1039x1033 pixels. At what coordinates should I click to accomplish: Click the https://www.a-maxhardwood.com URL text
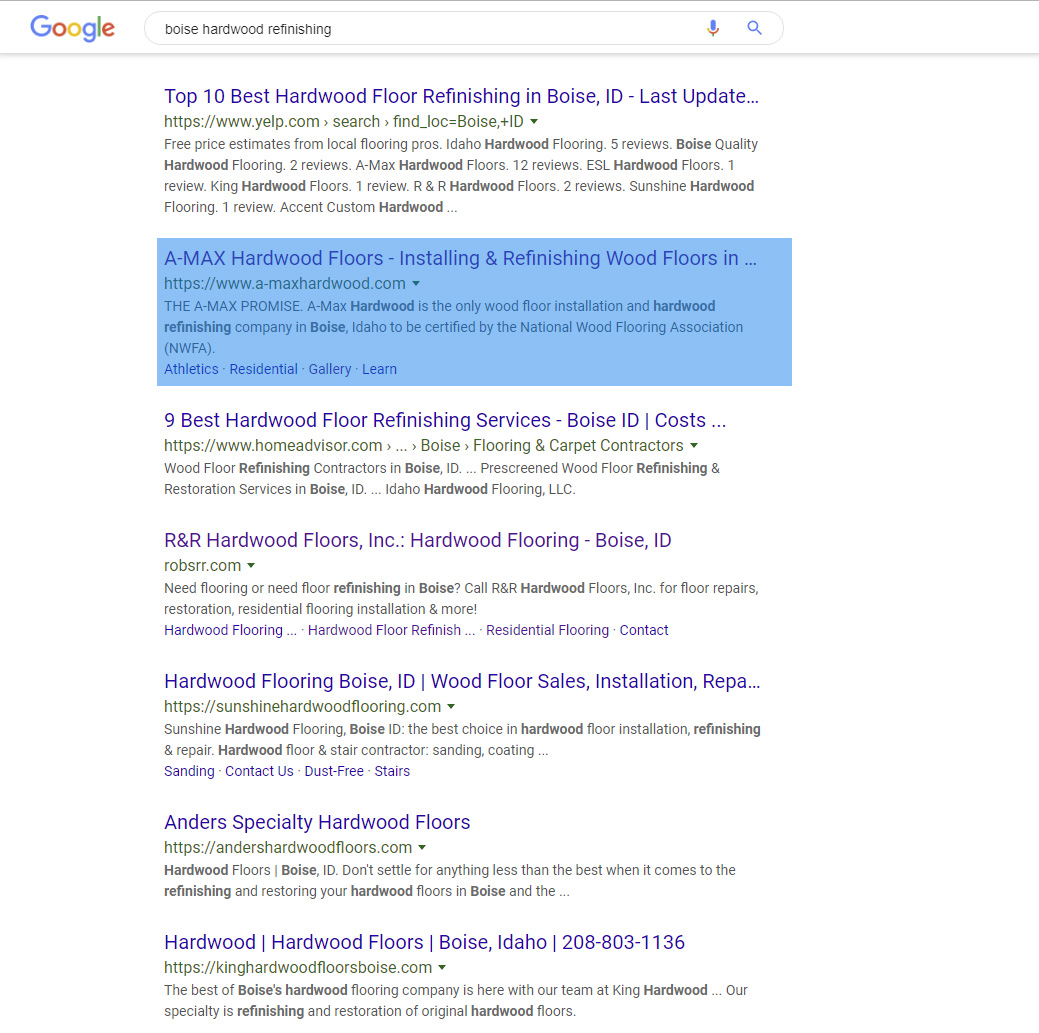285,284
